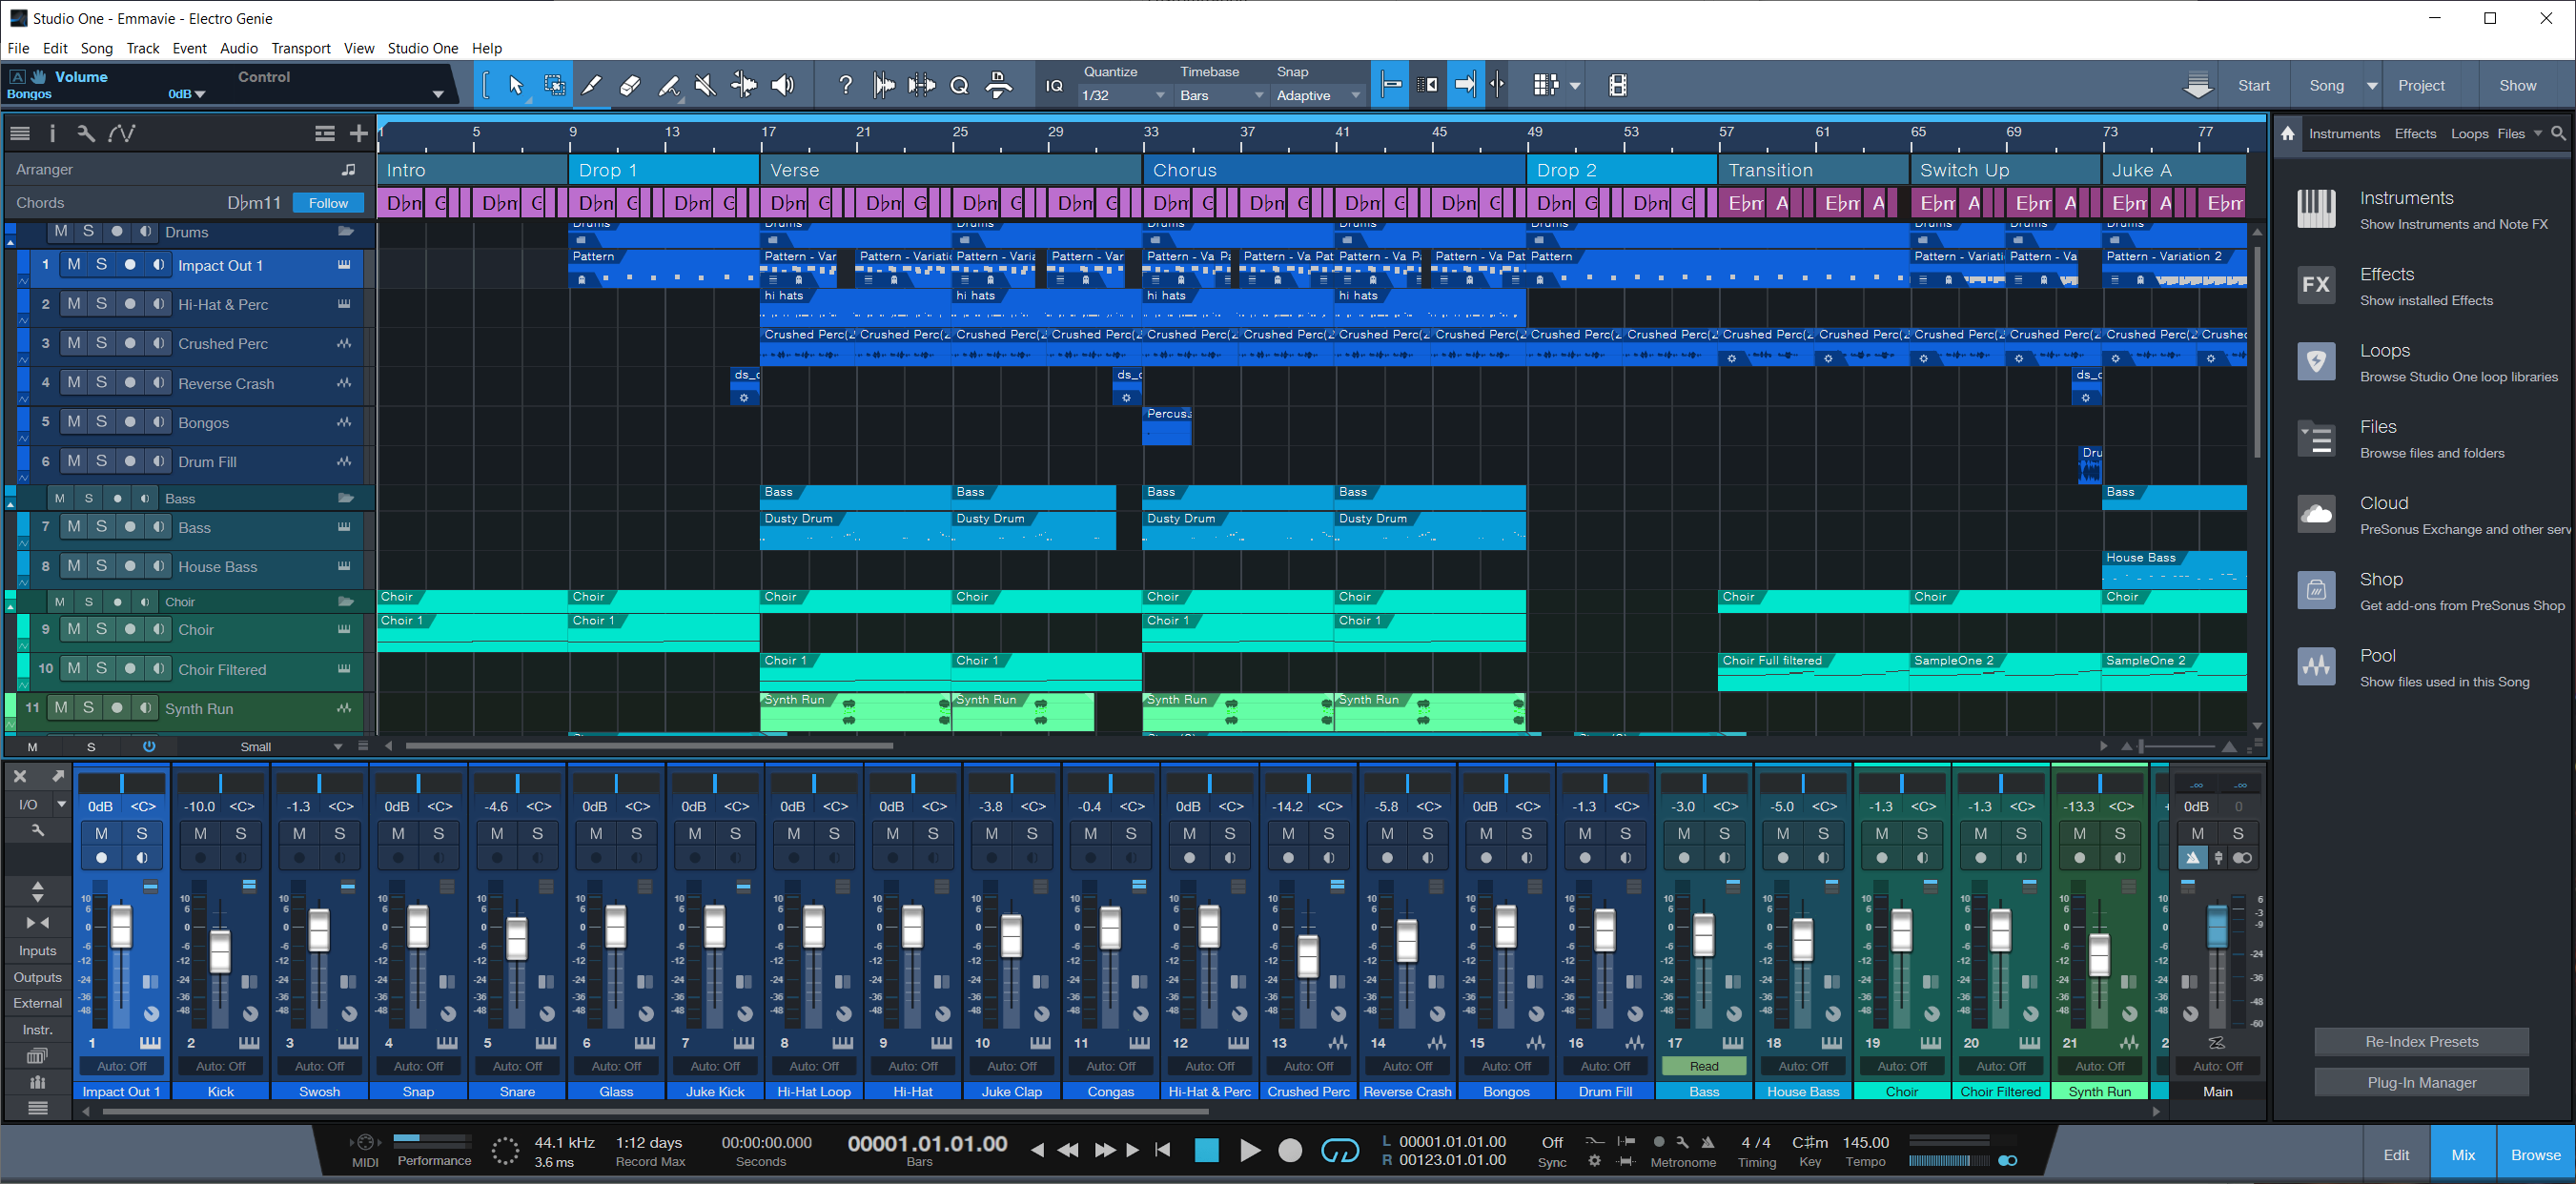Solo the Choir Filtered track
Screen dimensions: 2576x1184
102,669
